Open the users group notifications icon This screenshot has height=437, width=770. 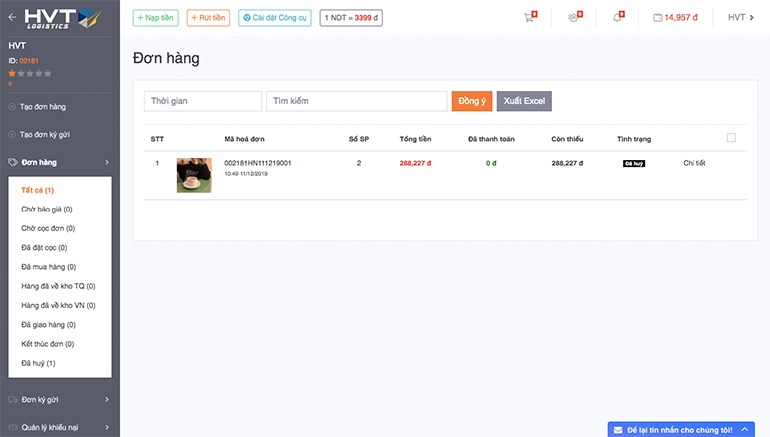click(575, 17)
